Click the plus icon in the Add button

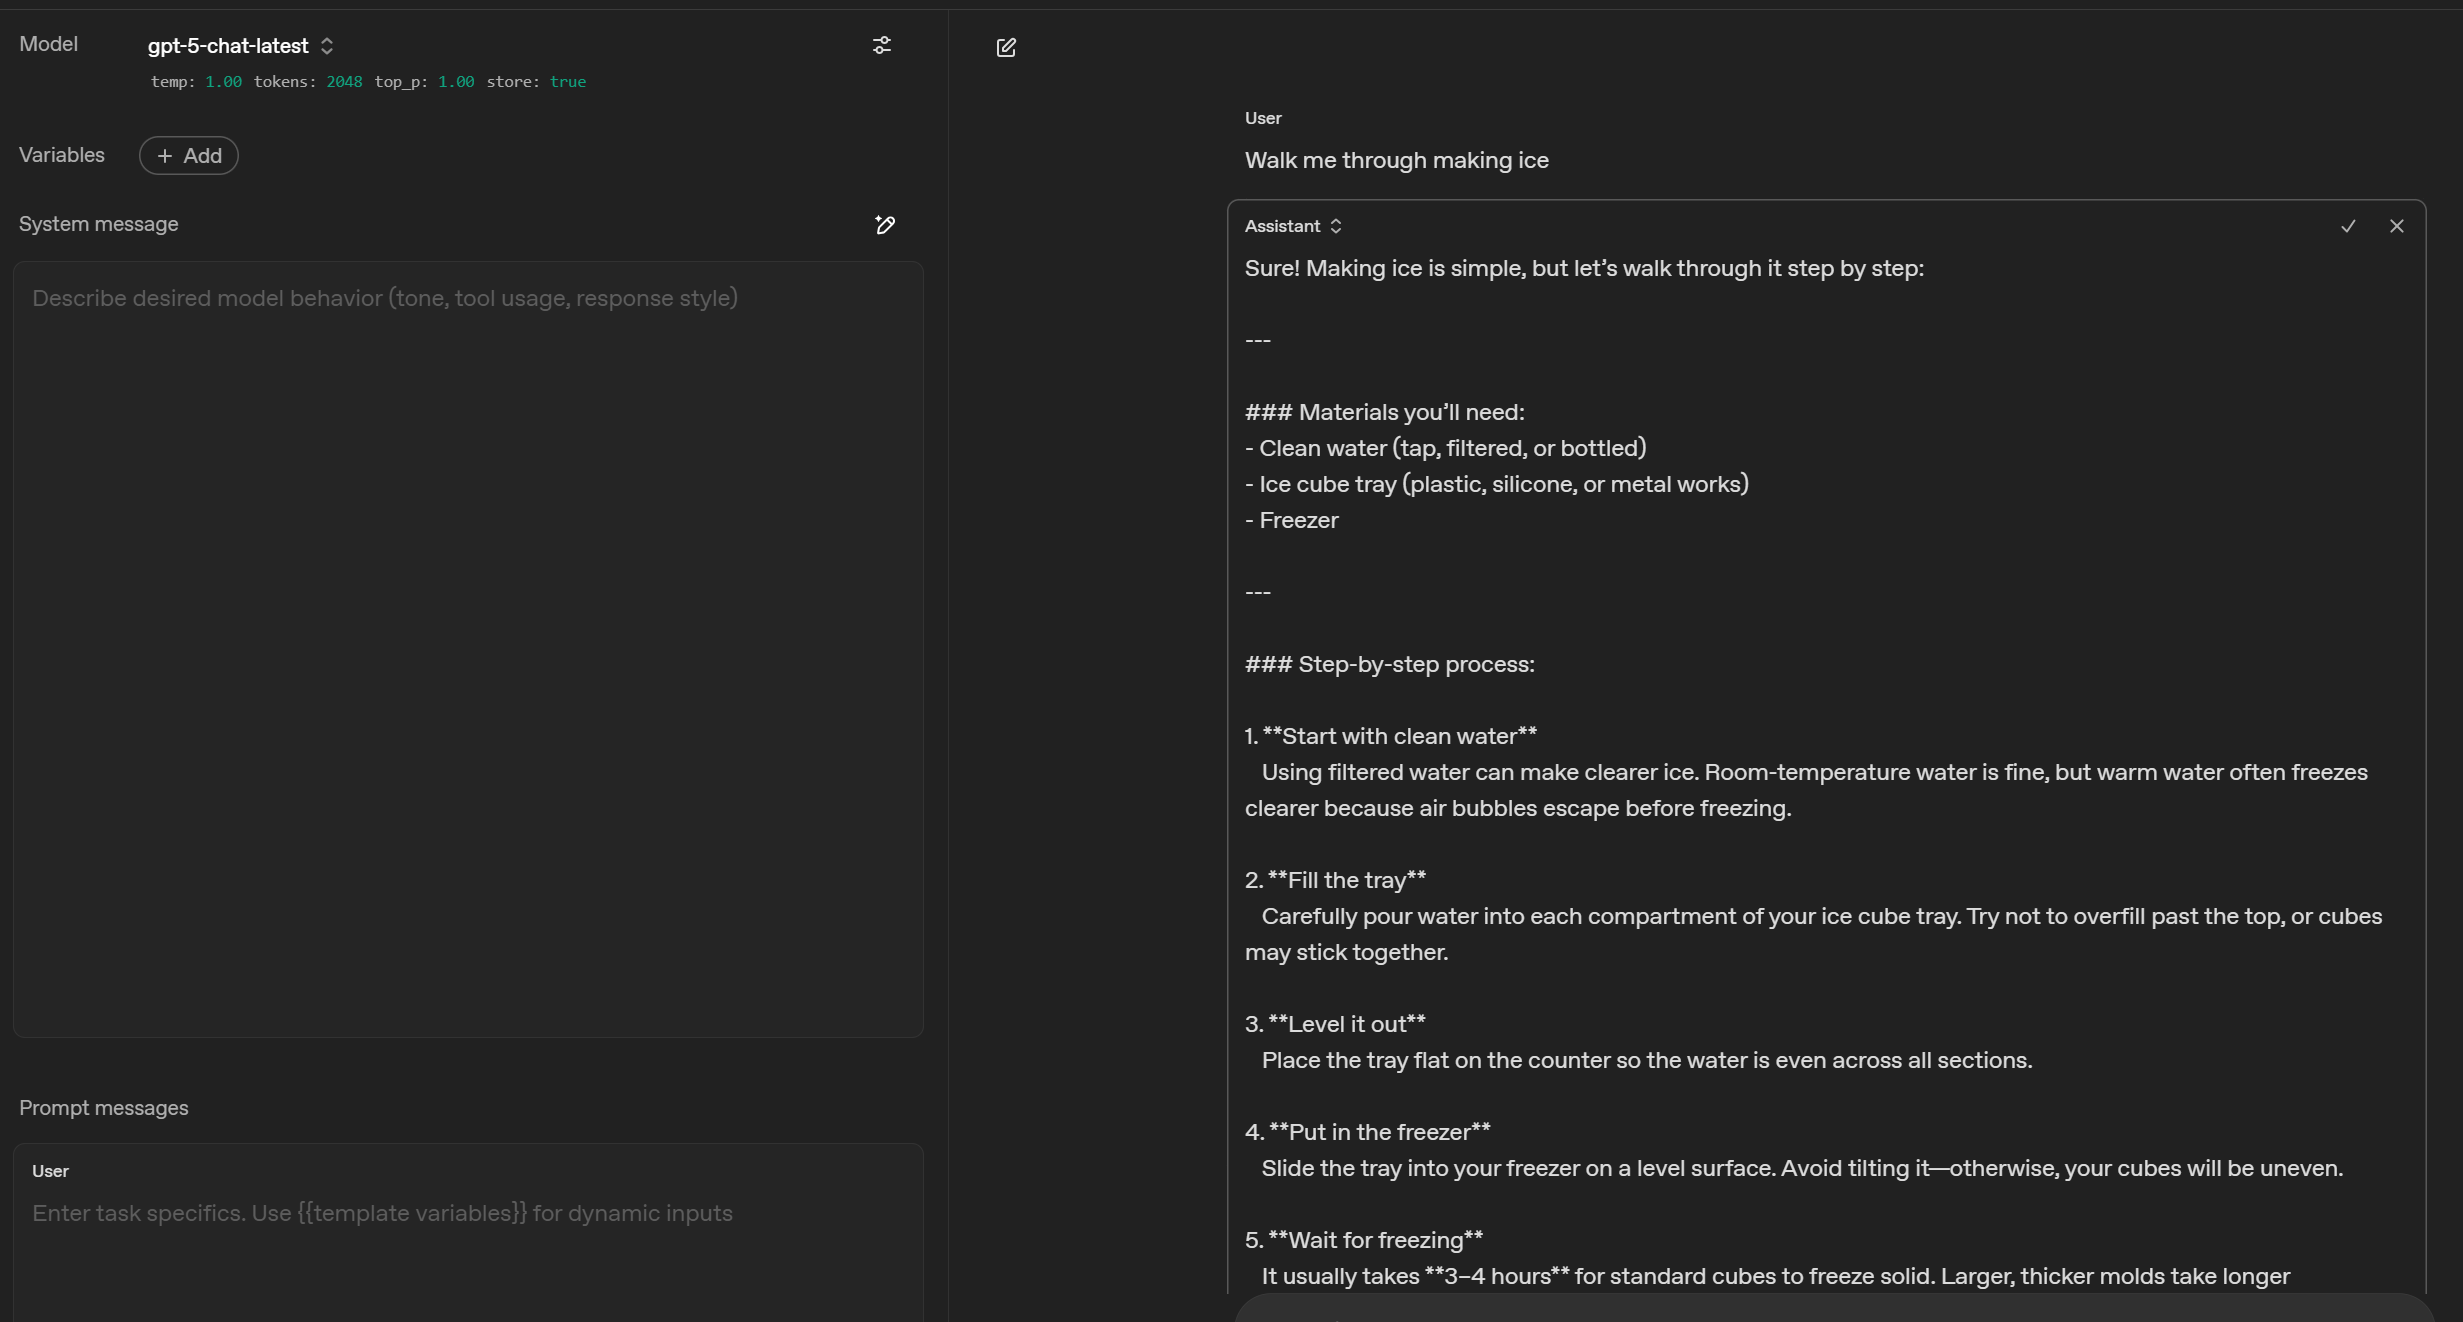[x=165, y=156]
